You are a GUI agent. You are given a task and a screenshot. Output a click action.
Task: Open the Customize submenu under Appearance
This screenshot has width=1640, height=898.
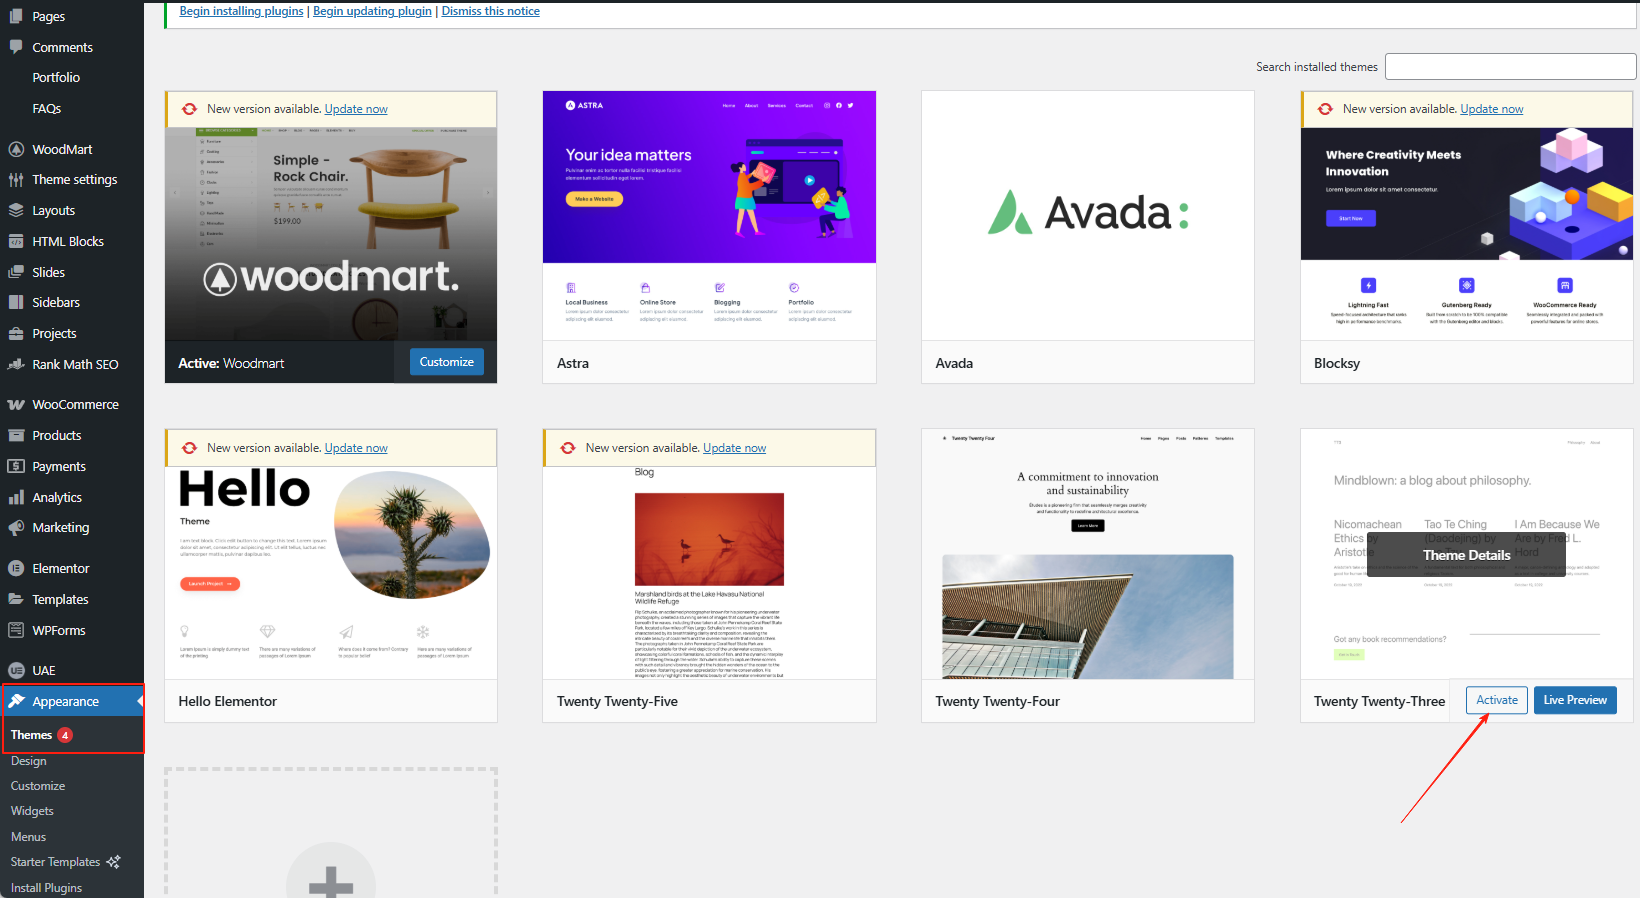pyautogui.click(x=38, y=786)
